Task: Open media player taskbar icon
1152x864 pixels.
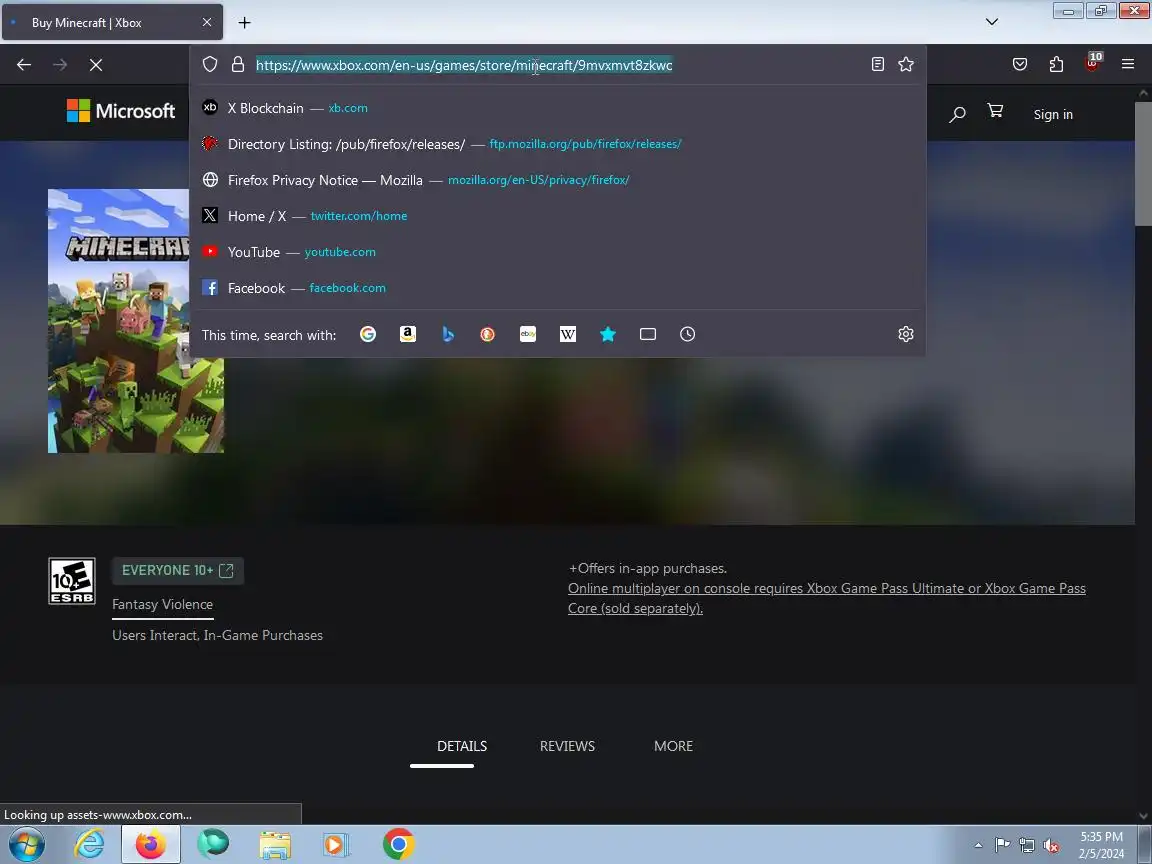Action: click(336, 845)
